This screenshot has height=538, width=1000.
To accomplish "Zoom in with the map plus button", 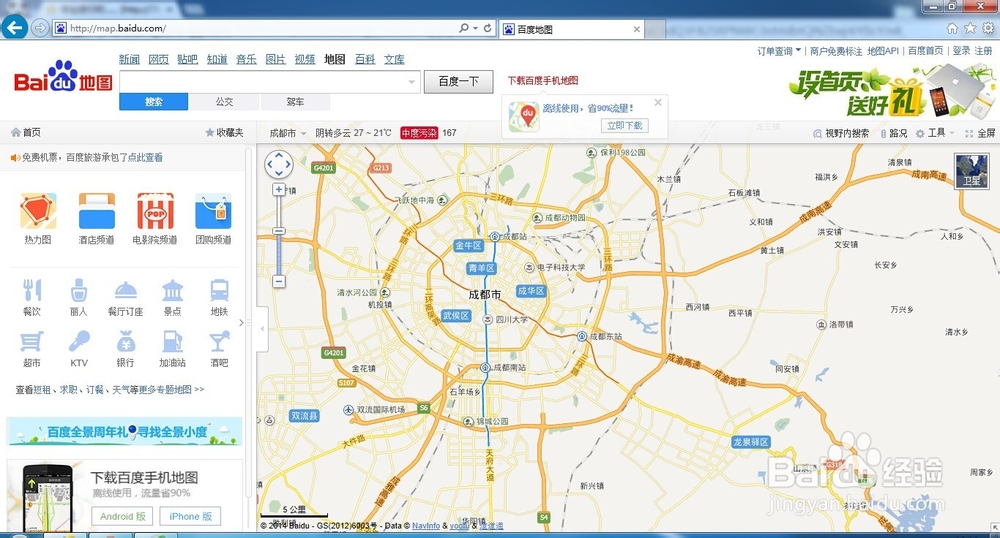I will pos(279,189).
